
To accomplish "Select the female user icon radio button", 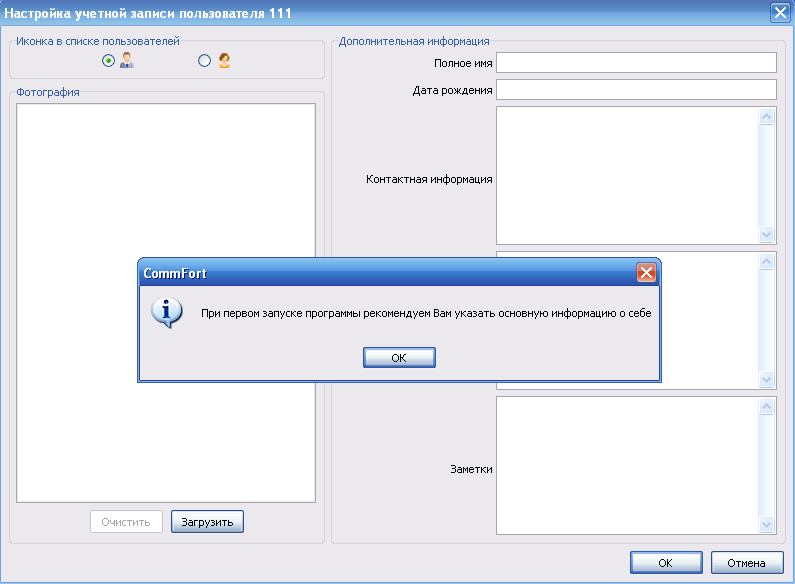I will [204, 61].
